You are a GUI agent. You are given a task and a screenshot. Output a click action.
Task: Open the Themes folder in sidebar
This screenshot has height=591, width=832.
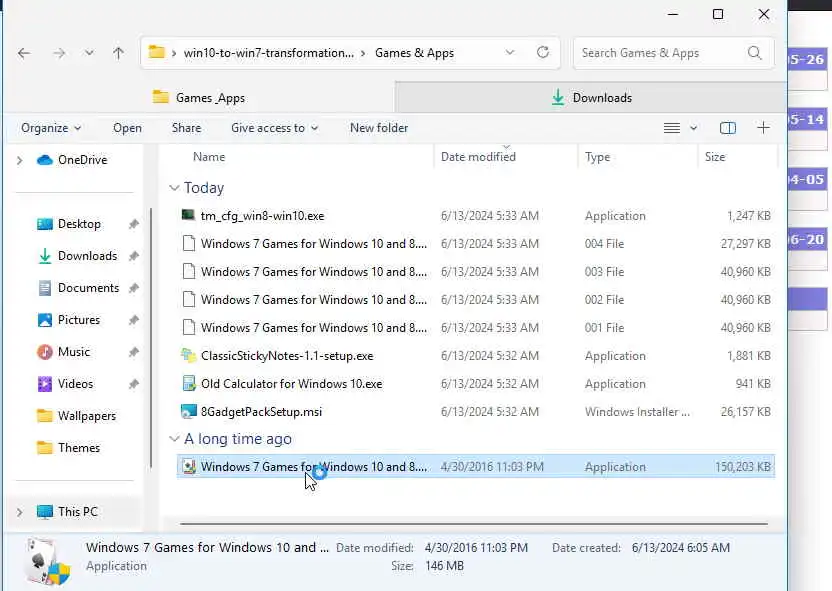tap(68, 448)
